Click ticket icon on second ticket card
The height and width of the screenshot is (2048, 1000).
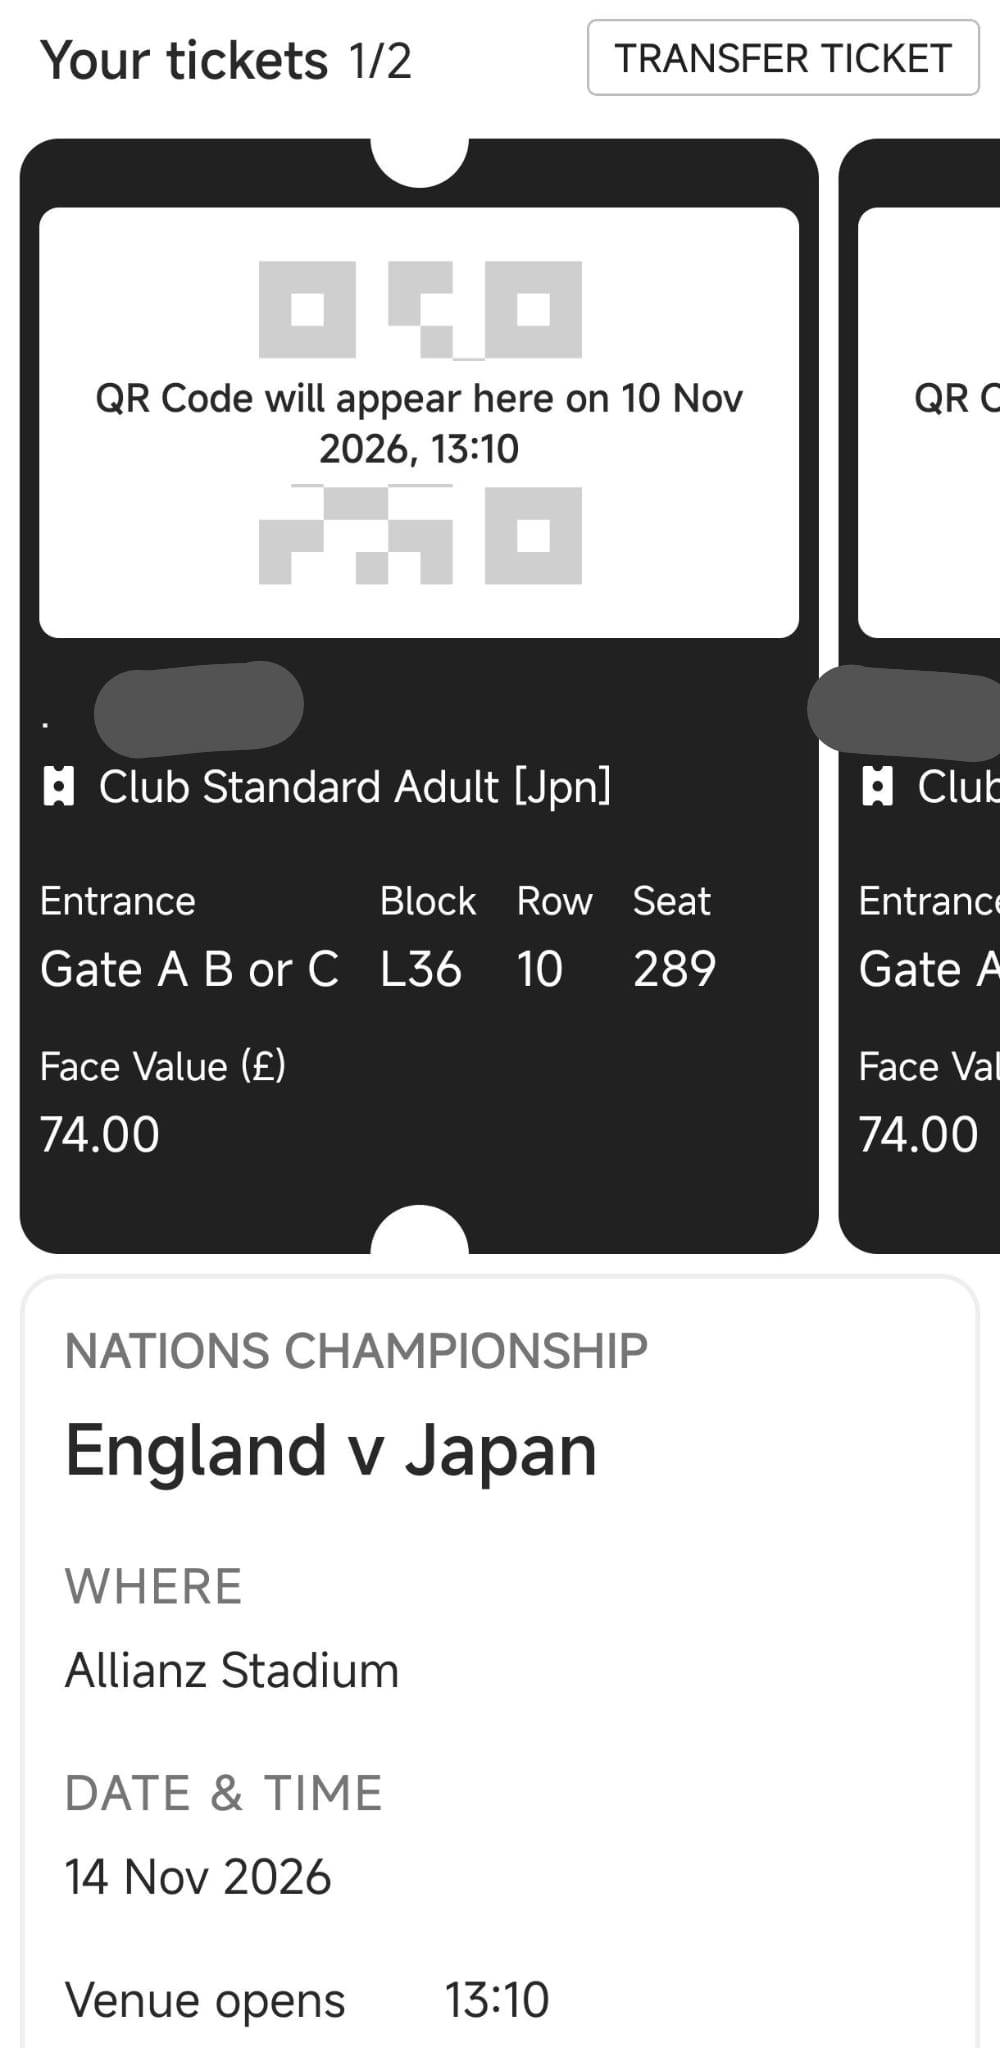coord(877,787)
